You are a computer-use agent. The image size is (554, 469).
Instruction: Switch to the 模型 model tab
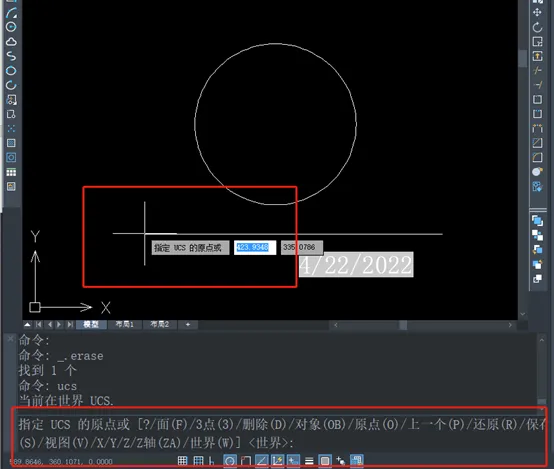click(x=91, y=324)
